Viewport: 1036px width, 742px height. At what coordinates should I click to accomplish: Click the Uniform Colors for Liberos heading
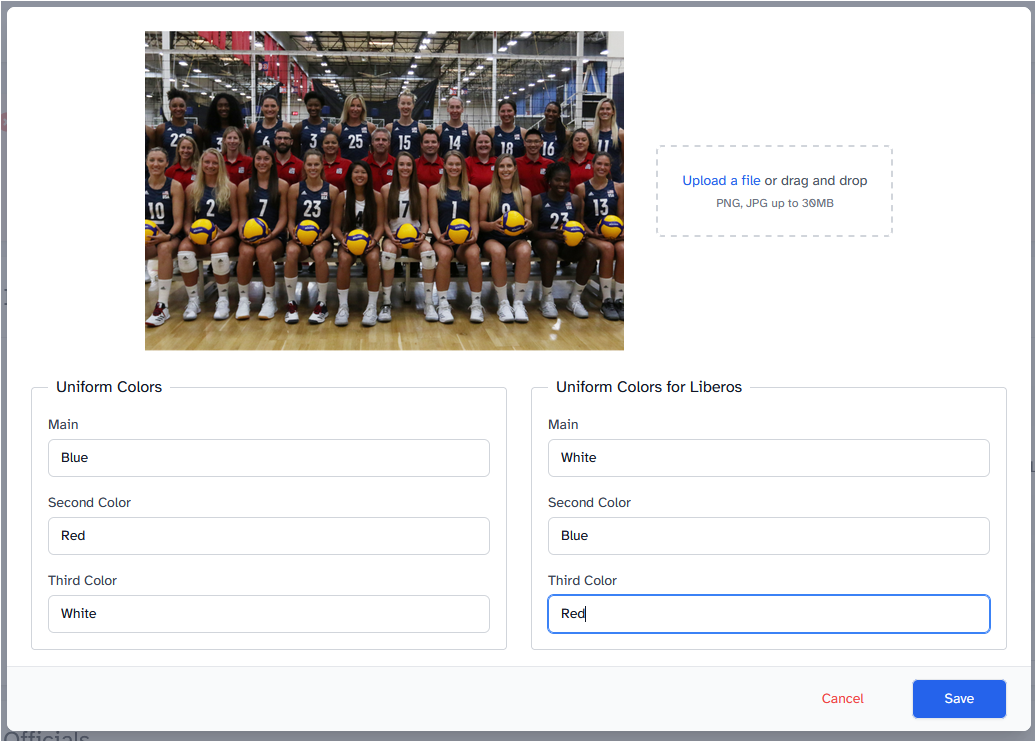[x=649, y=387]
